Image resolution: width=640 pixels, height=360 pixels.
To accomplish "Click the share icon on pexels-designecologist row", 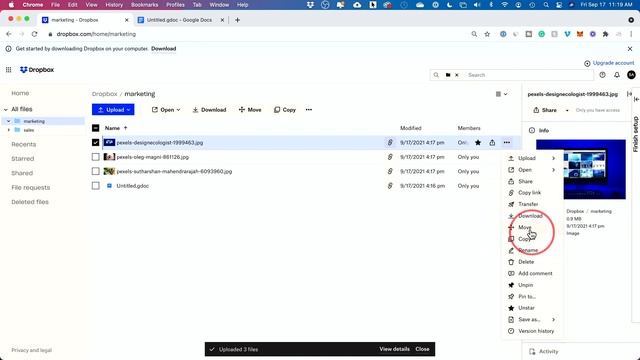I will click(x=492, y=142).
